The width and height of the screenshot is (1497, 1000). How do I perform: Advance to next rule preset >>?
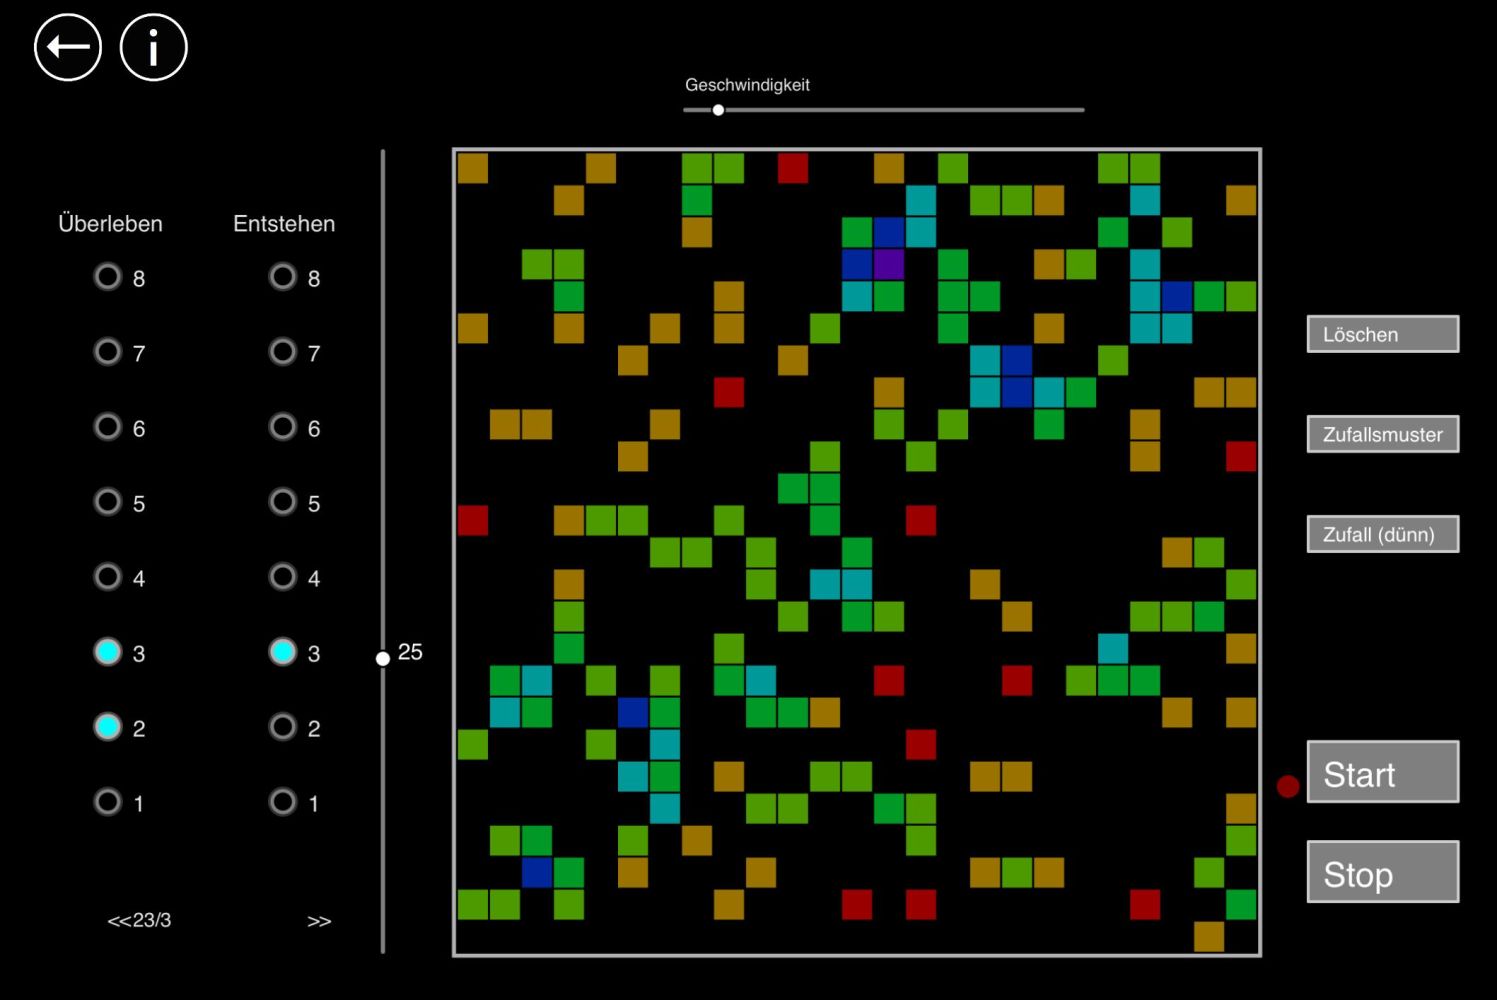click(x=319, y=921)
